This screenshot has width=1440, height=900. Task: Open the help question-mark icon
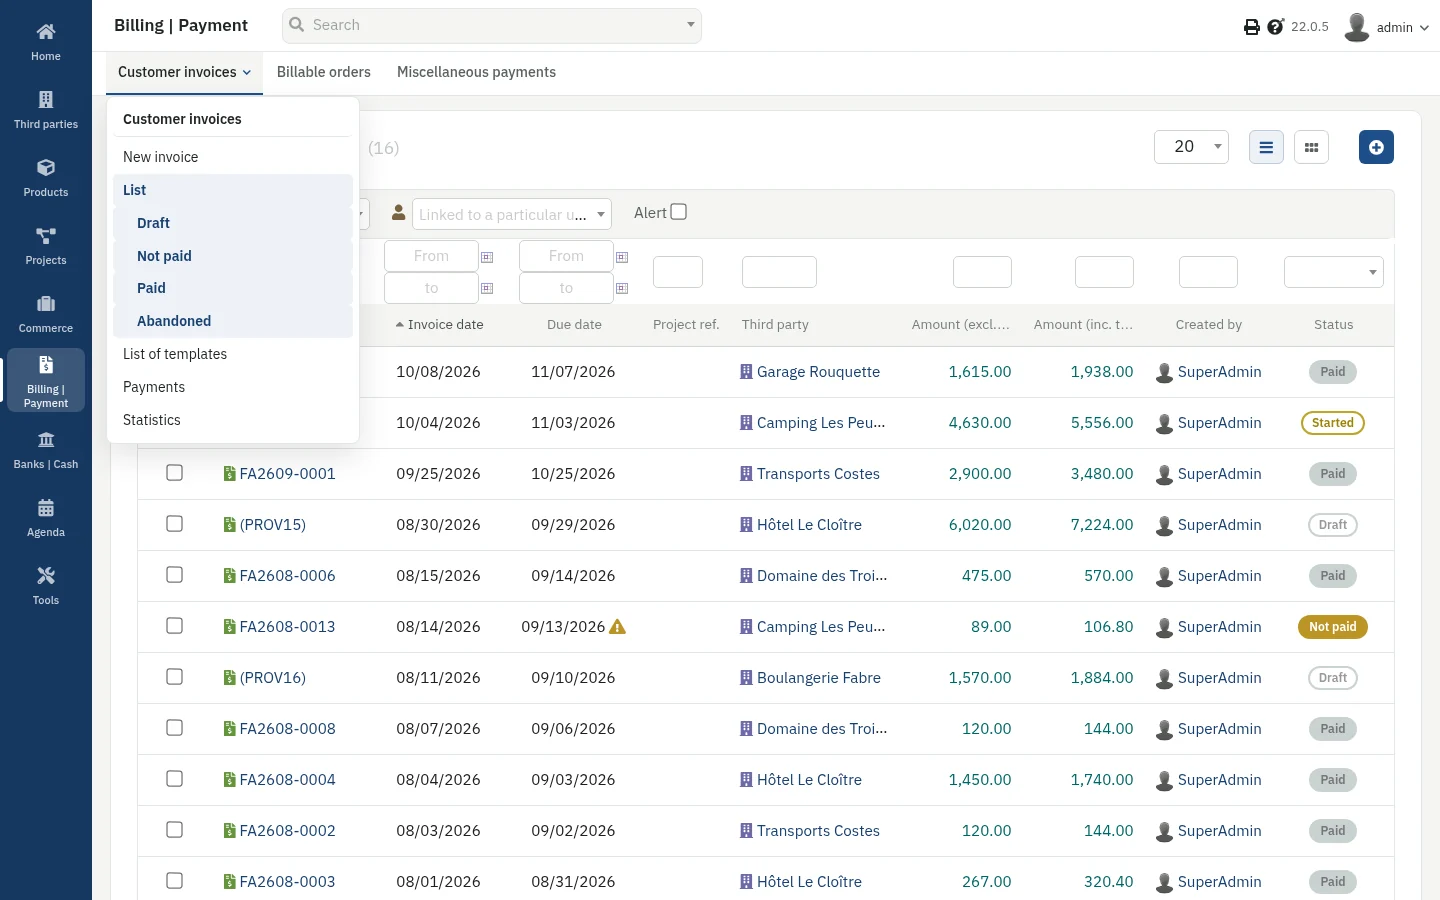(x=1275, y=27)
